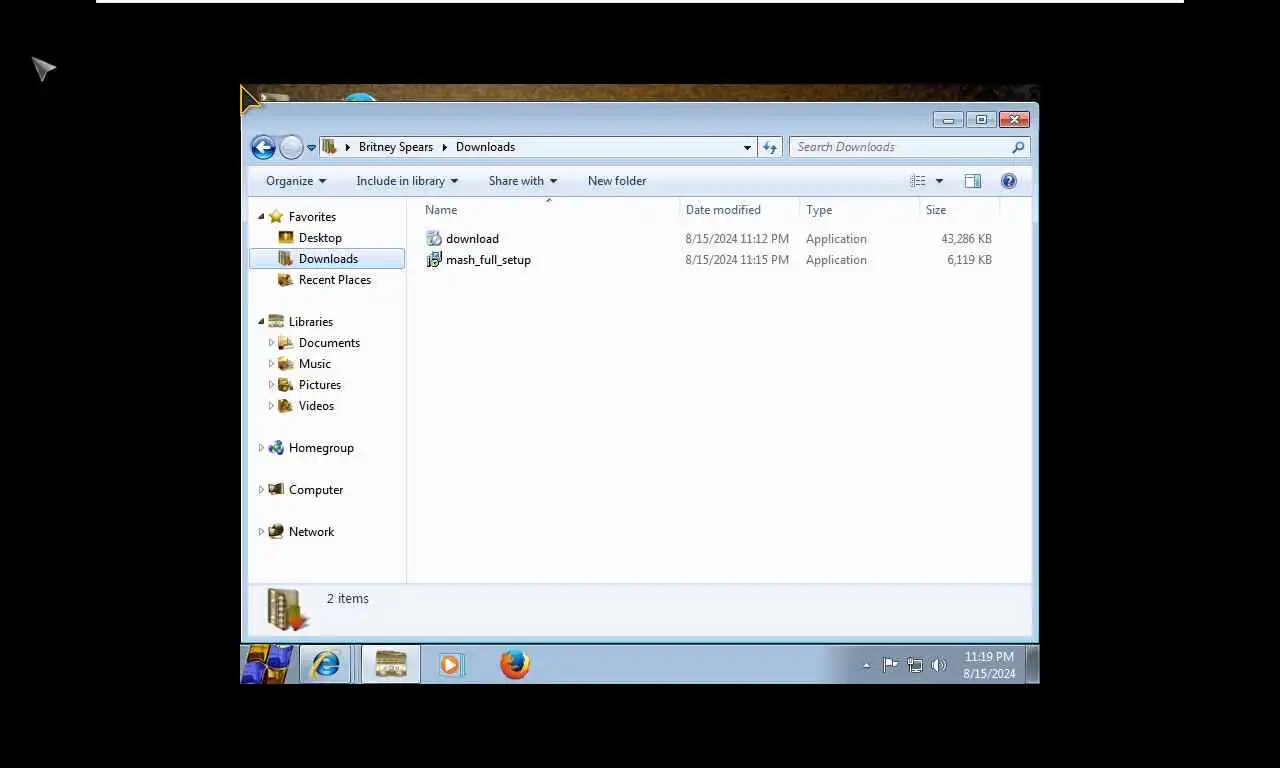Expand the Pictures library
The image size is (1280, 768).
[x=271, y=385]
